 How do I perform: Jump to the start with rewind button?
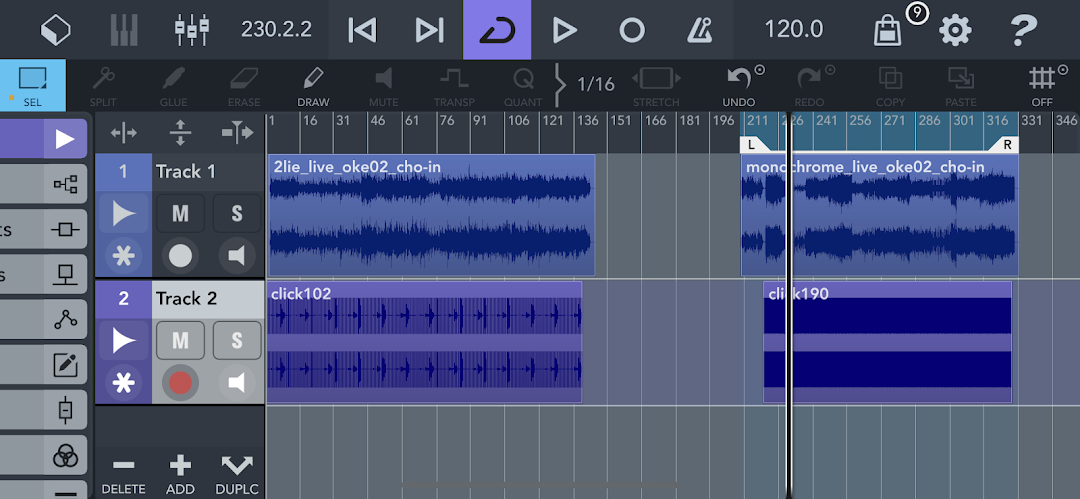pos(362,30)
